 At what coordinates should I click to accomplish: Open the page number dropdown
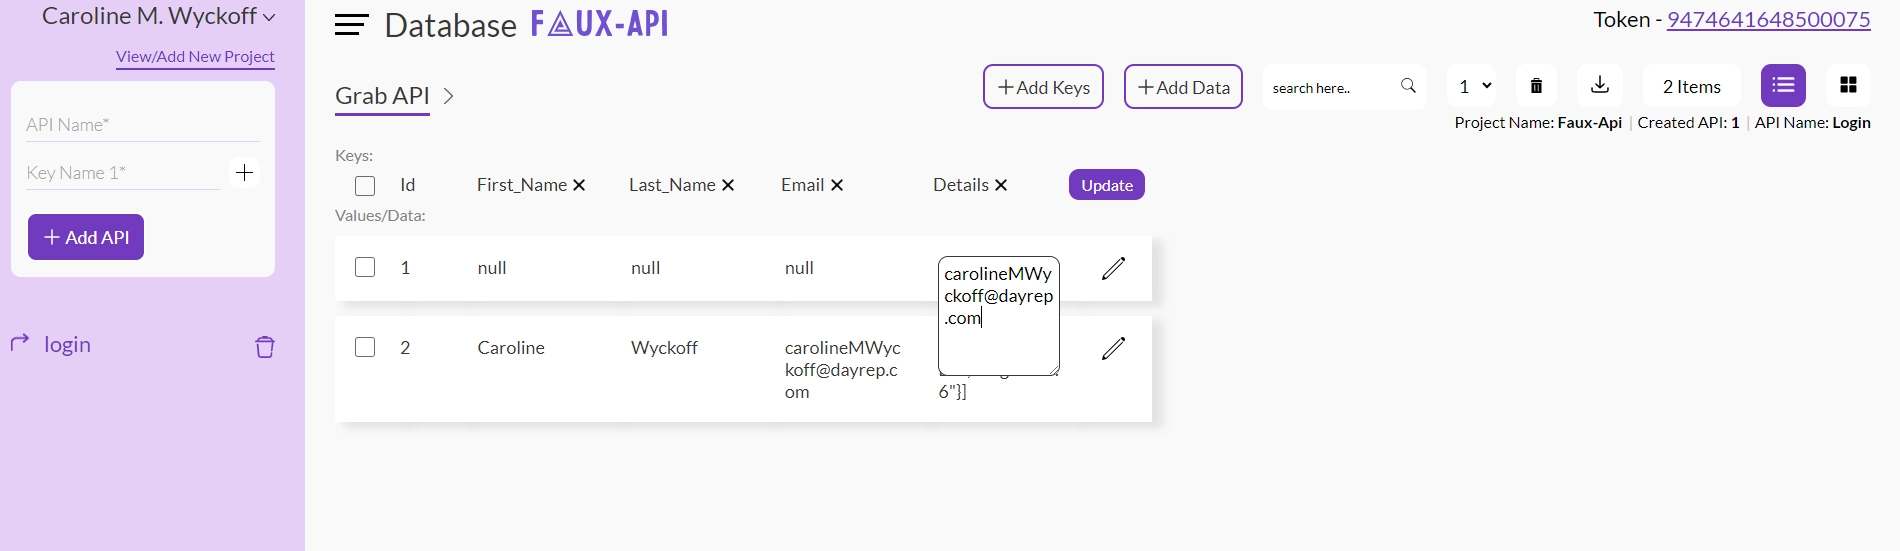pyautogui.click(x=1474, y=87)
